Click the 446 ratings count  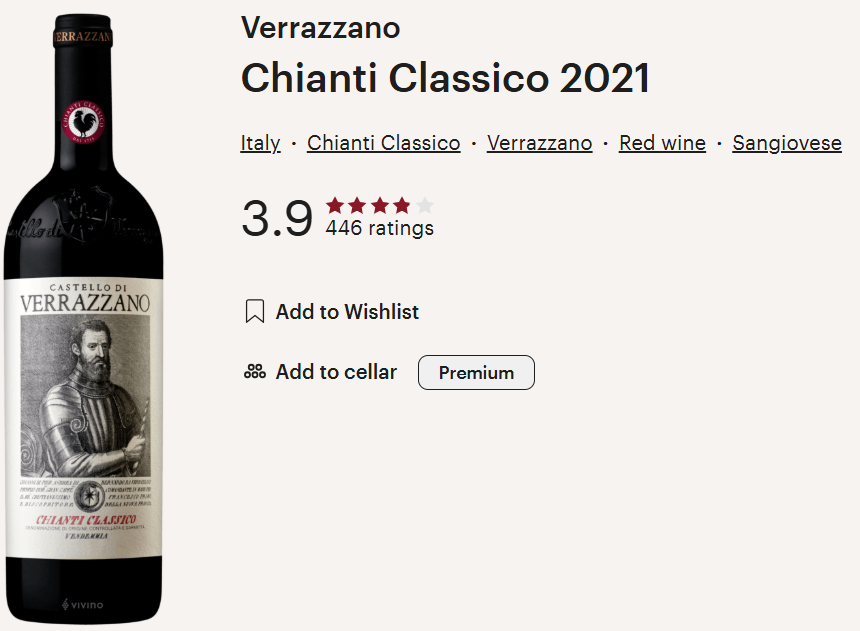(380, 228)
